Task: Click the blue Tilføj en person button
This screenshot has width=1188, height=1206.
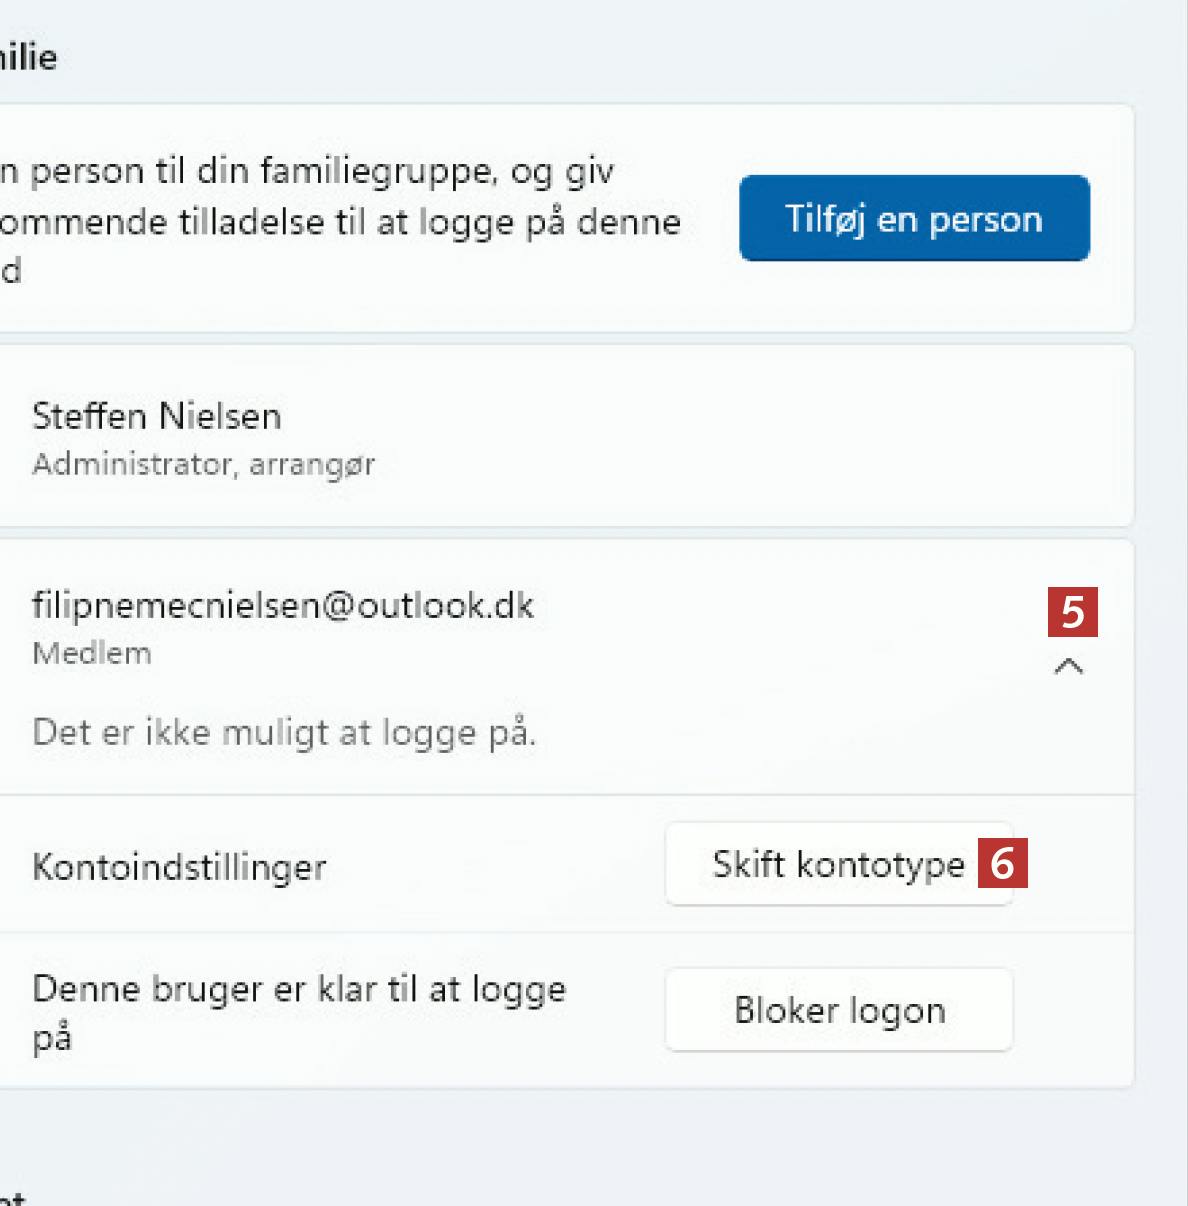Action: coord(914,218)
